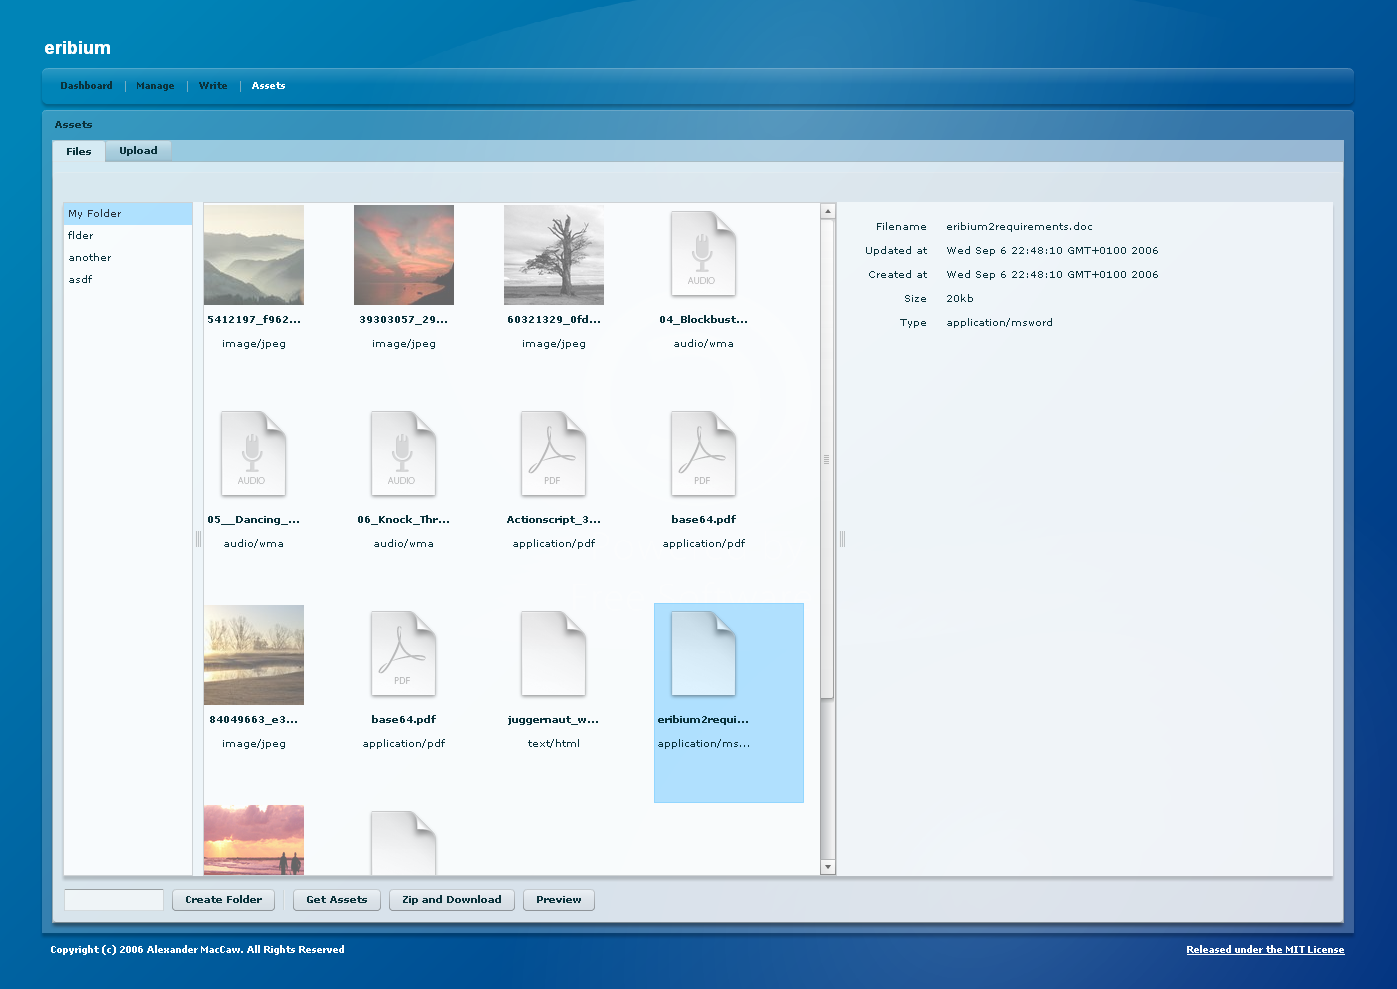This screenshot has height=989, width=1397.
Task: Click the file list scroll down arrow
Action: point(827,867)
